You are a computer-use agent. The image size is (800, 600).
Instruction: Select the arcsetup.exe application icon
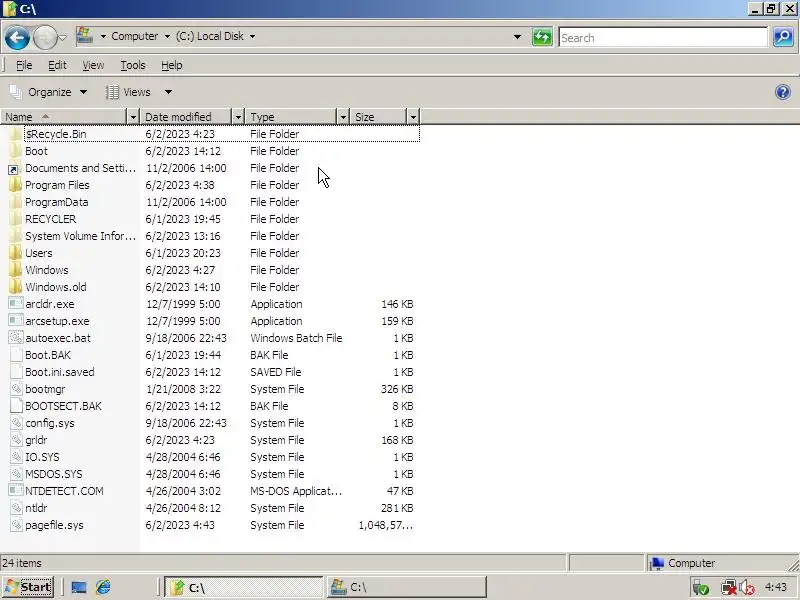coord(15,321)
